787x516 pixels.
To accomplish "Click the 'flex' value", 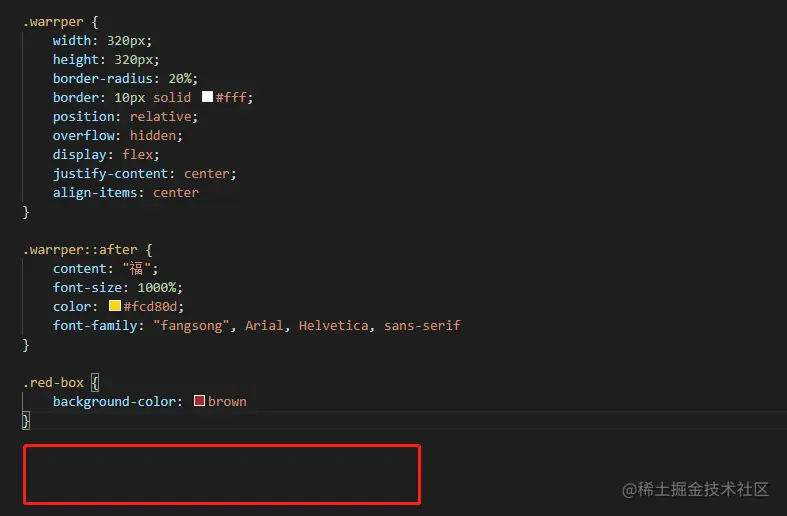I will pos(138,155).
